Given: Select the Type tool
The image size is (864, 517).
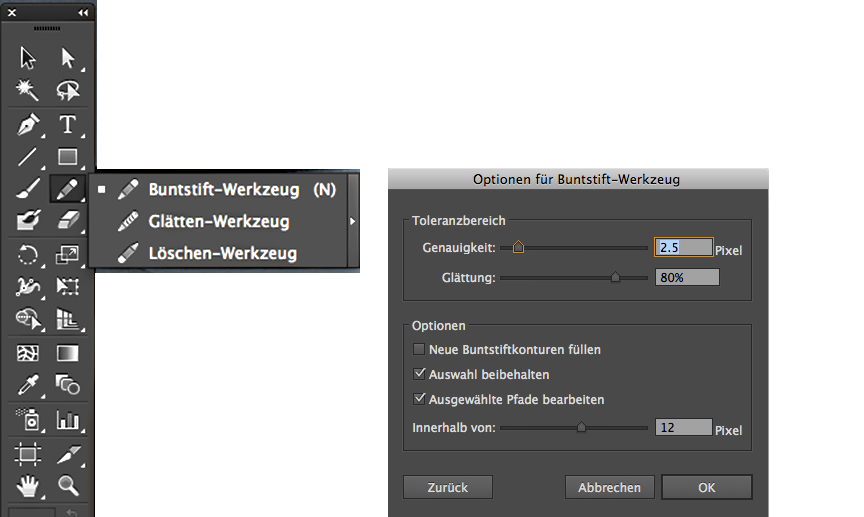Looking at the screenshot, I should pos(67,125).
